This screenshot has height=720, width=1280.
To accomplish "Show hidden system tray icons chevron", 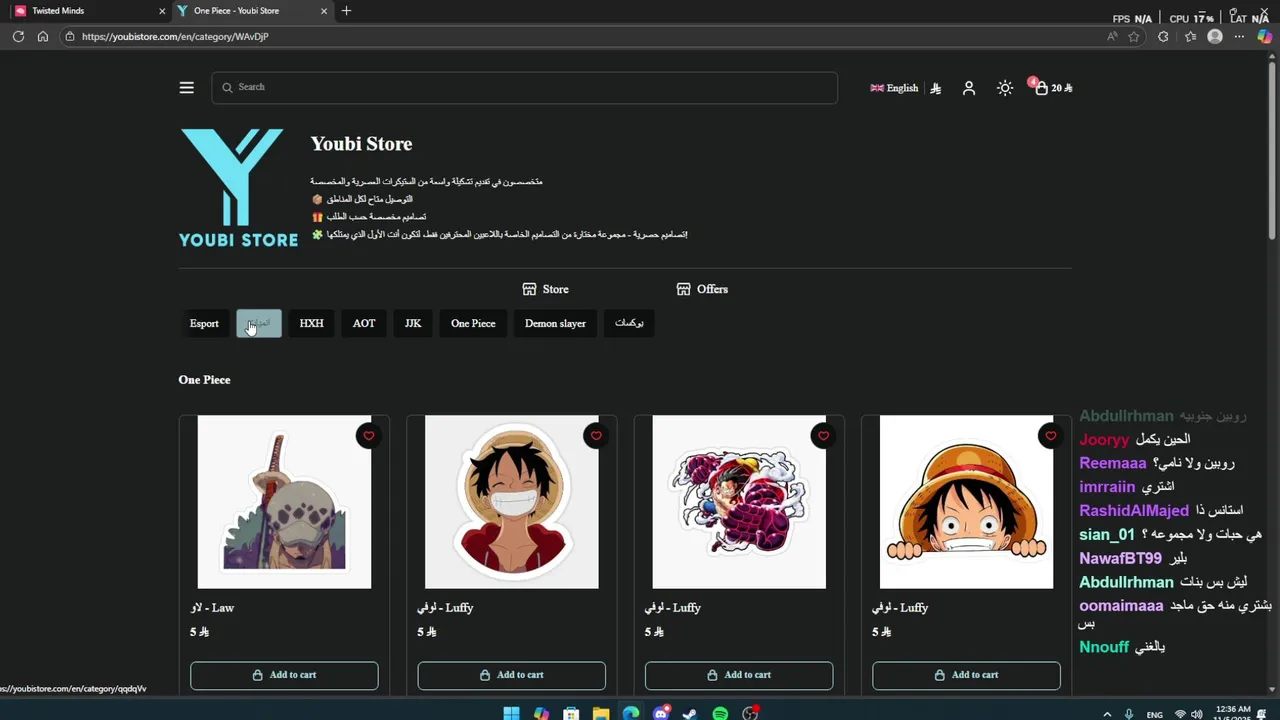I will point(1106,714).
